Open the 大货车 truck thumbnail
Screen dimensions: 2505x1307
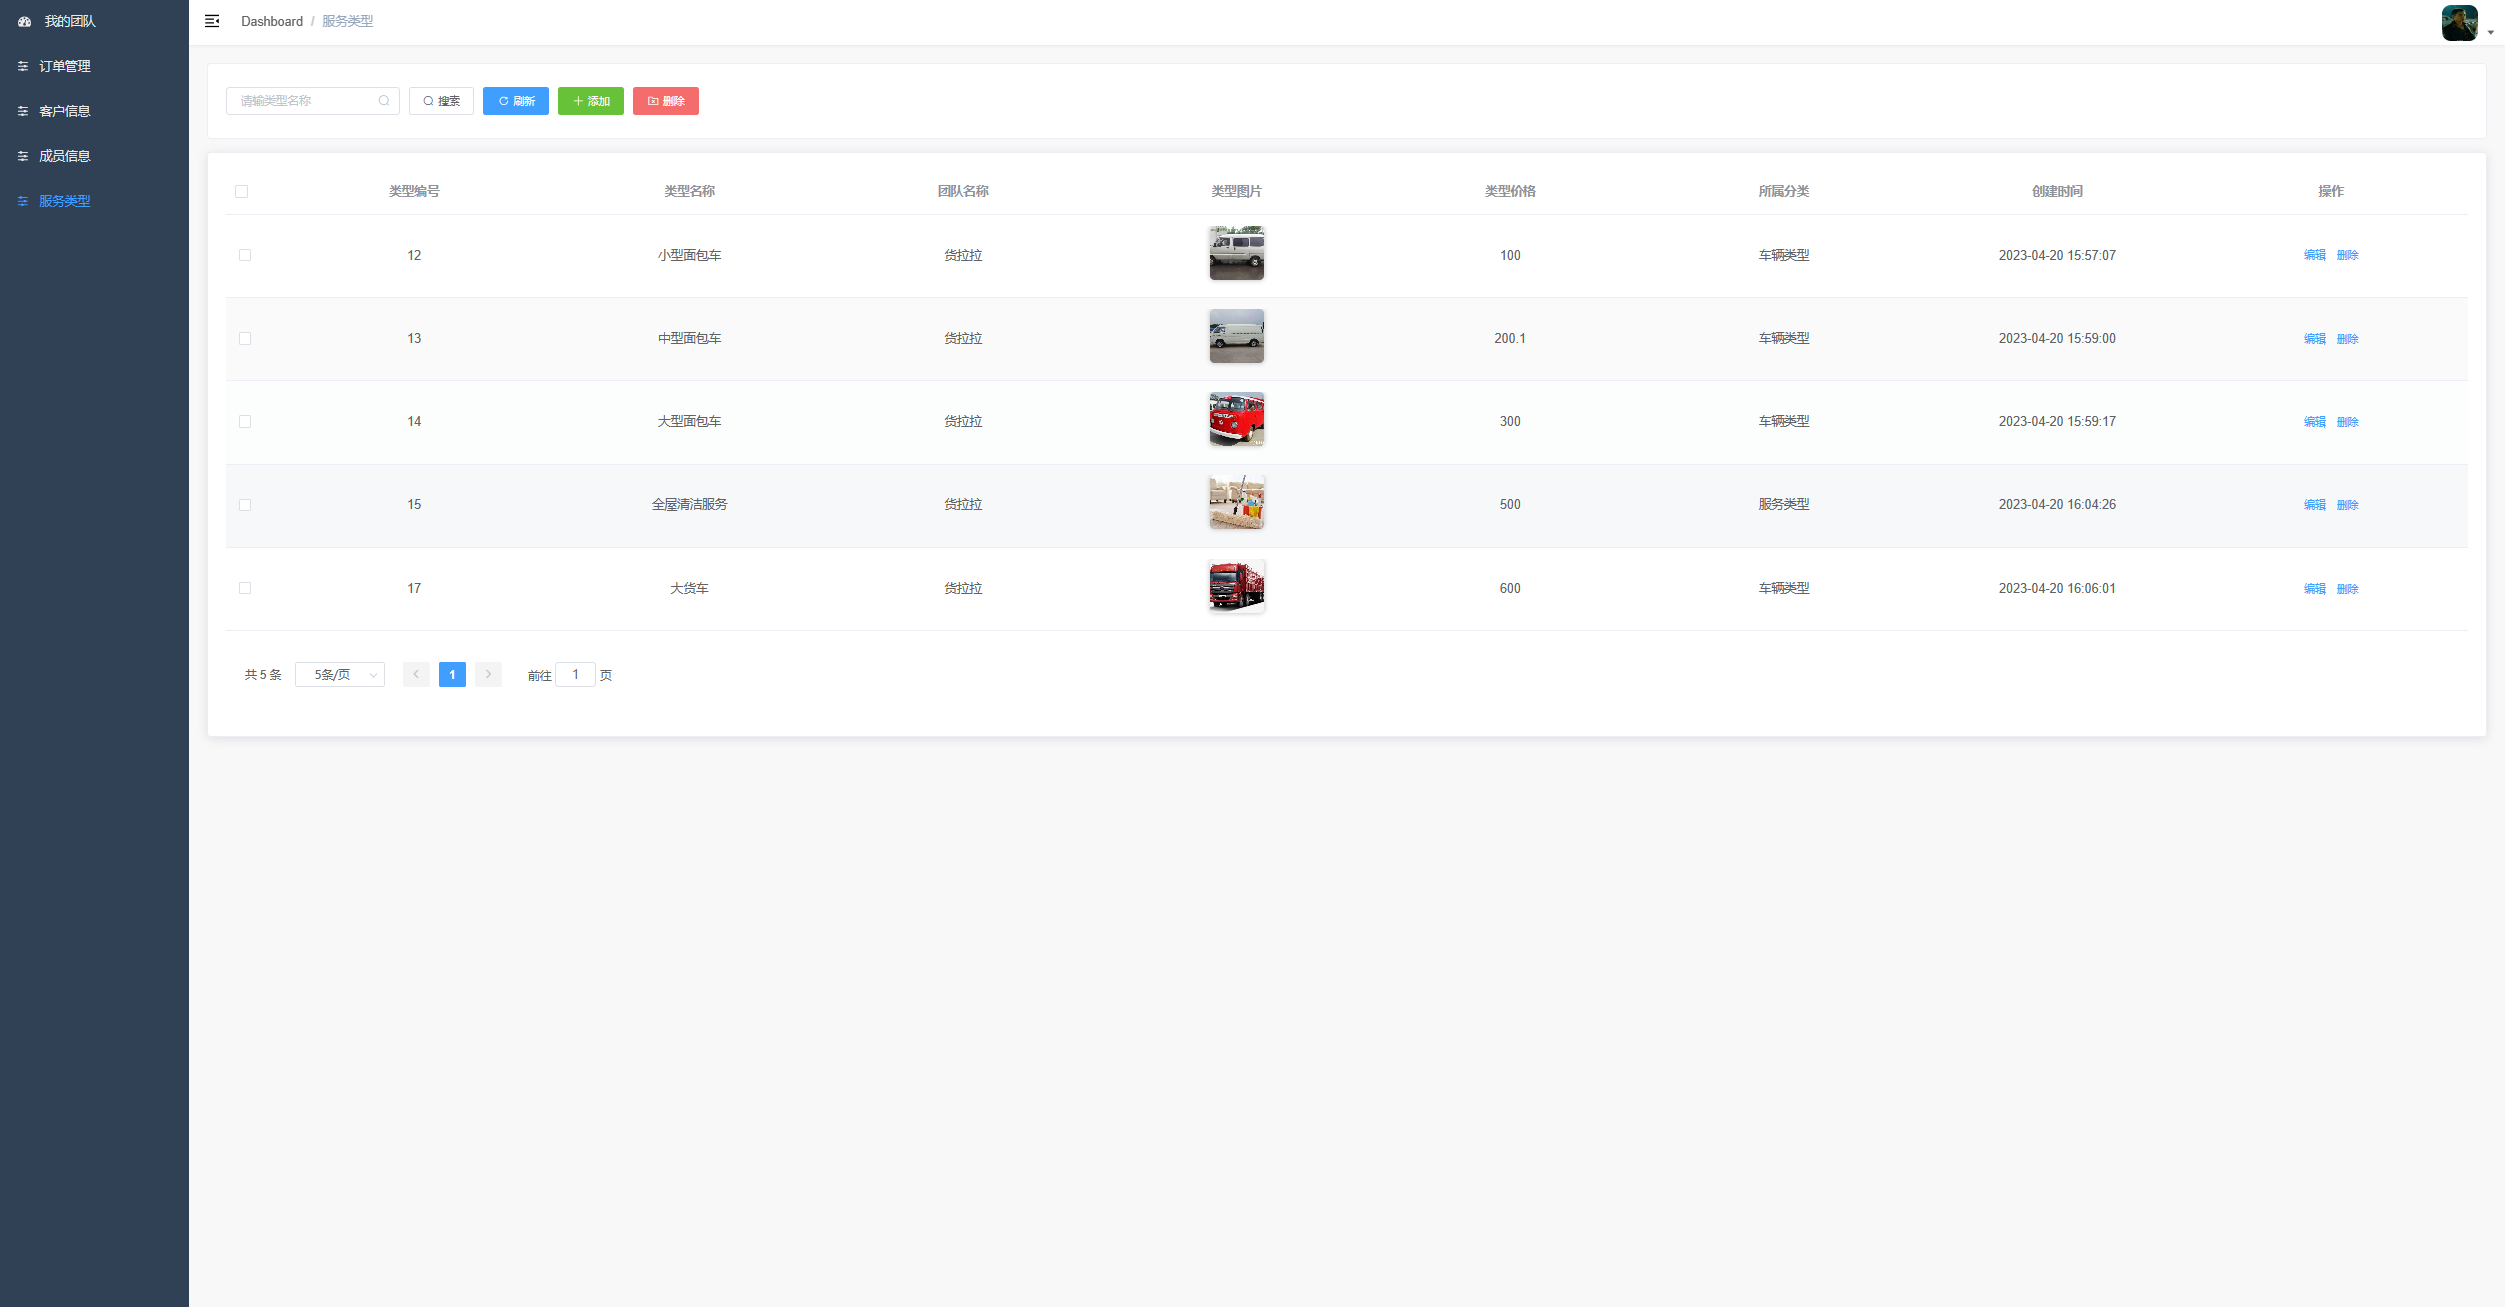pos(1237,586)
